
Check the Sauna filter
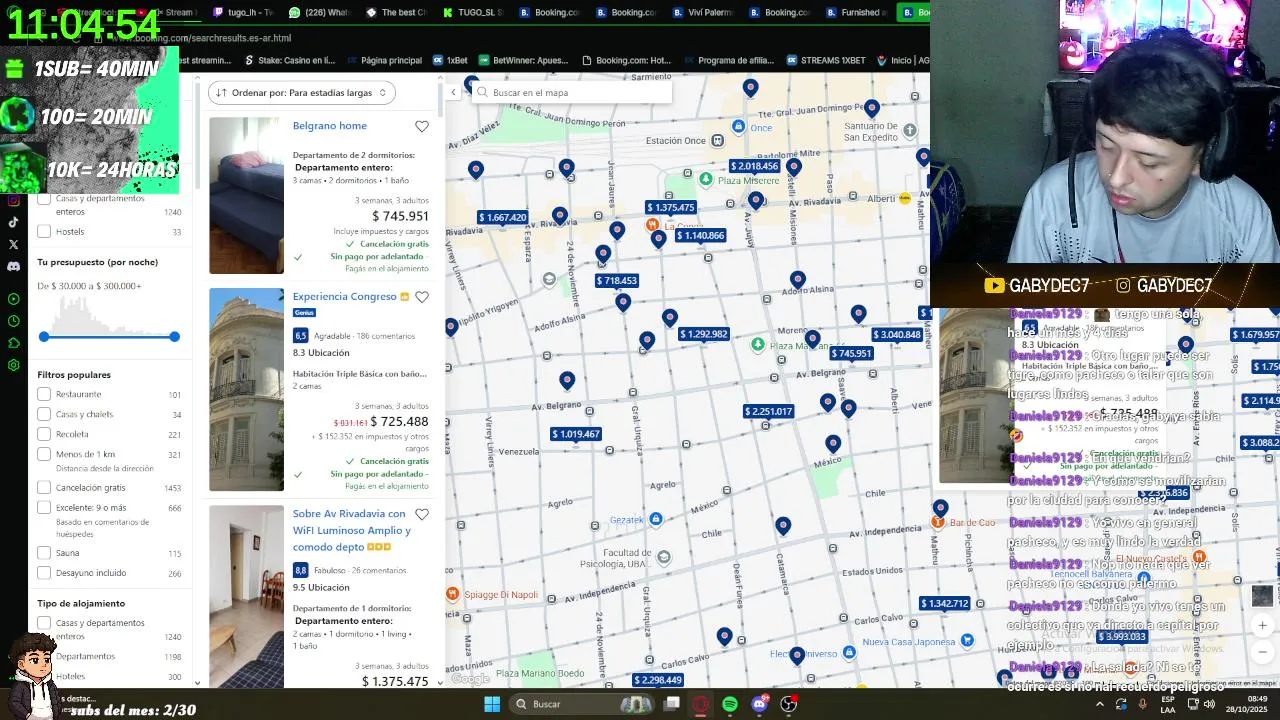(44, 552)
